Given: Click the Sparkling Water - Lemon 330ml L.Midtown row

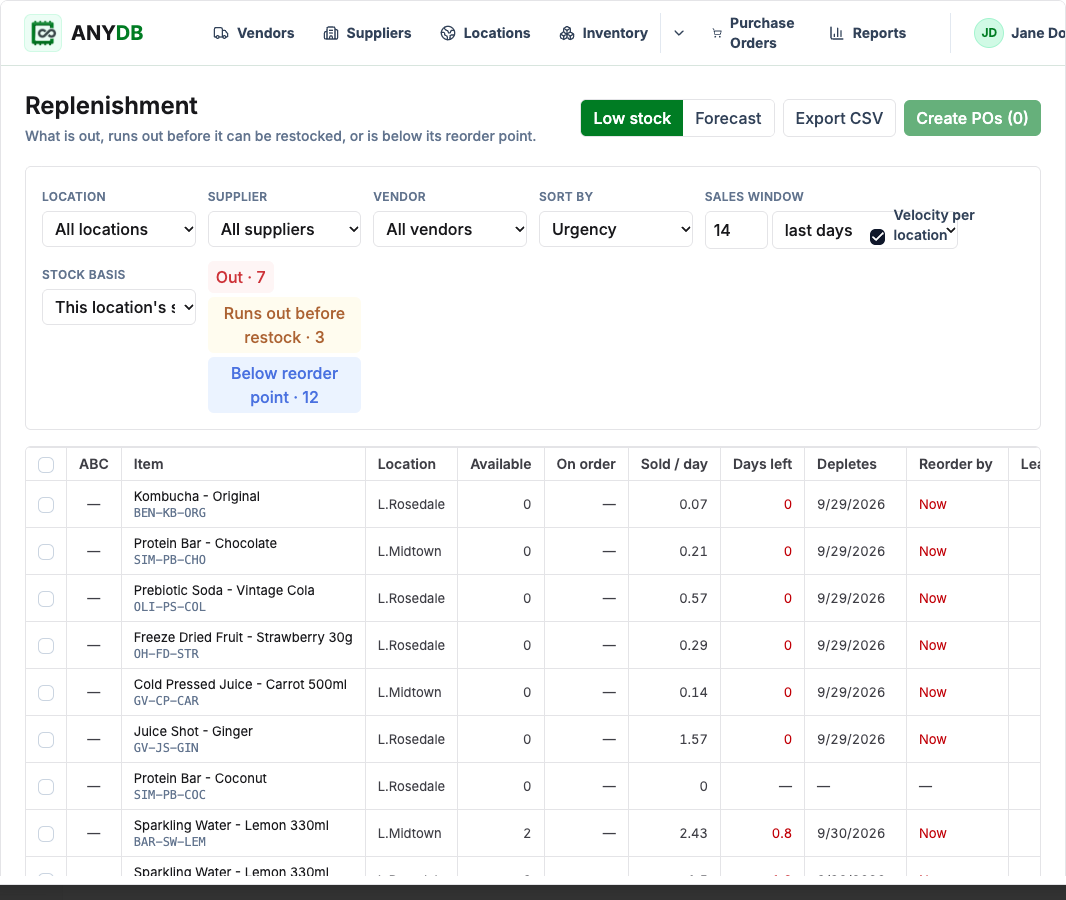Looking at the screenshot, I should point(533,833).
